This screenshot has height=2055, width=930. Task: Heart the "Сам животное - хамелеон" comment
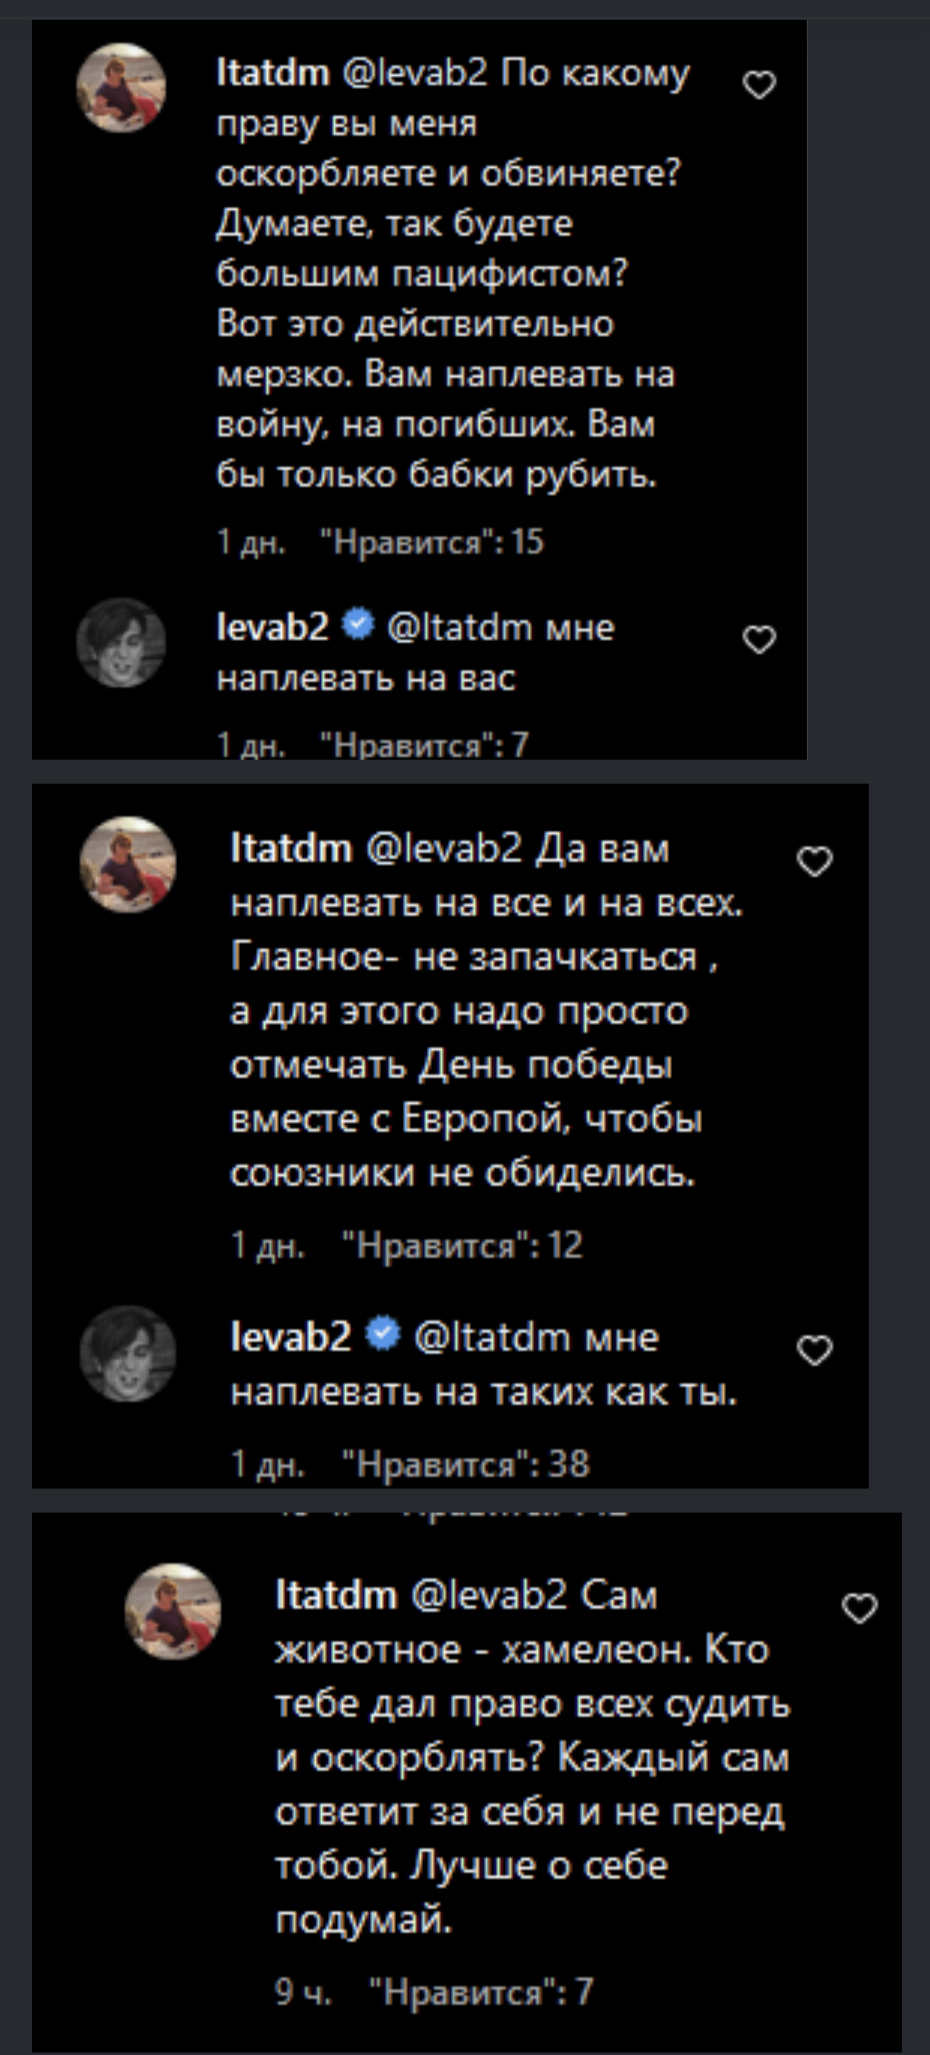860,1609
